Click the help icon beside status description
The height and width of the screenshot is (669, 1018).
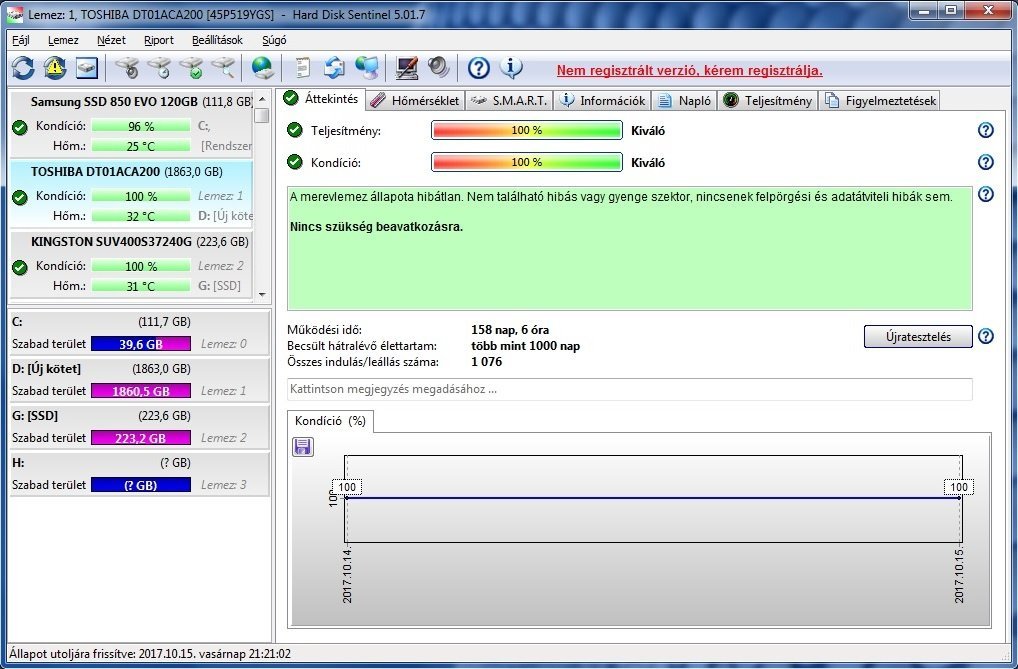[x=986, y=194]
